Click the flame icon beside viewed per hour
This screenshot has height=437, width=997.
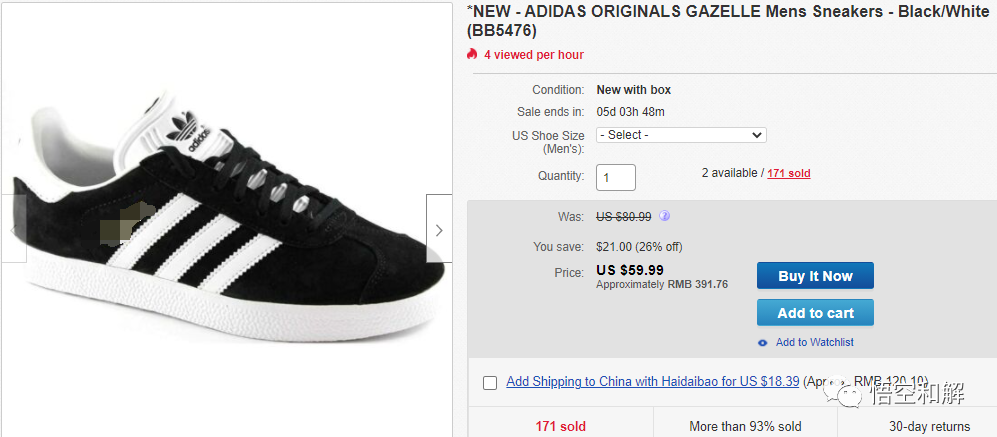(473, 55)
